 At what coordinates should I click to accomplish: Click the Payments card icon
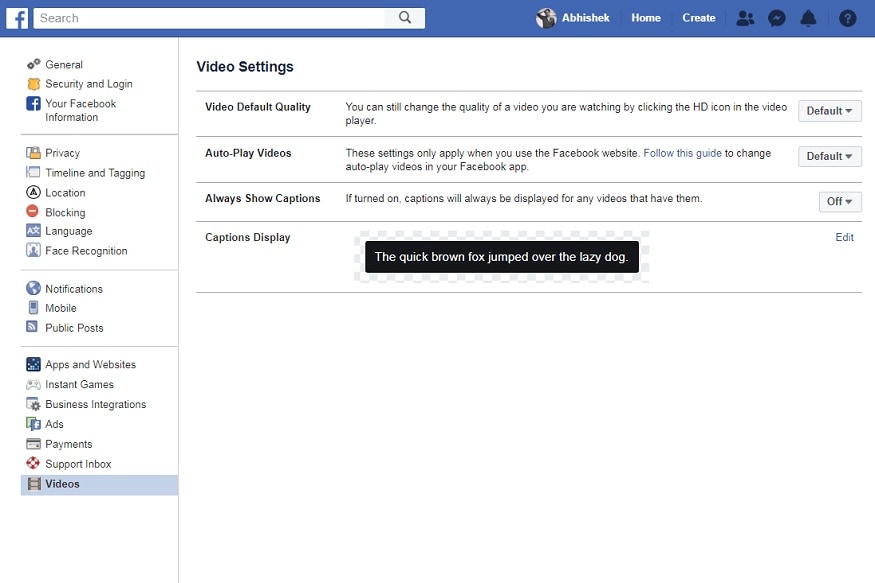click(33, 444)
